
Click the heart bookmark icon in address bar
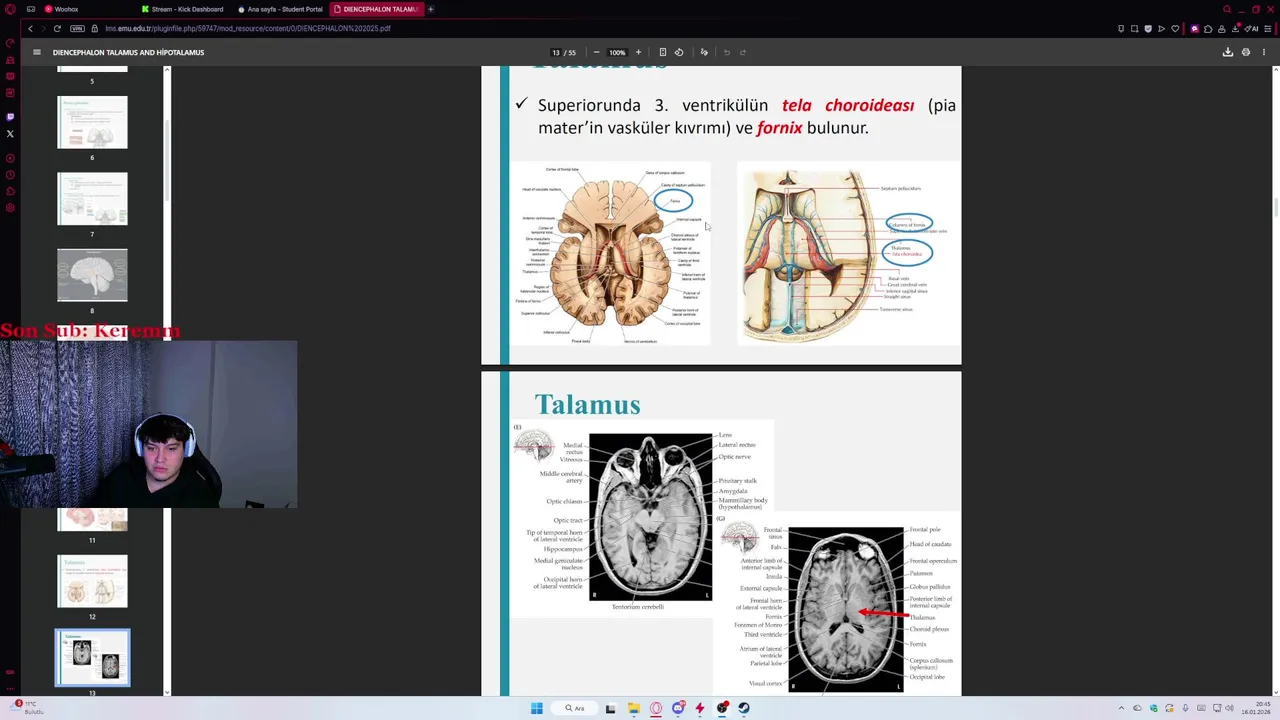(1175, 29)
